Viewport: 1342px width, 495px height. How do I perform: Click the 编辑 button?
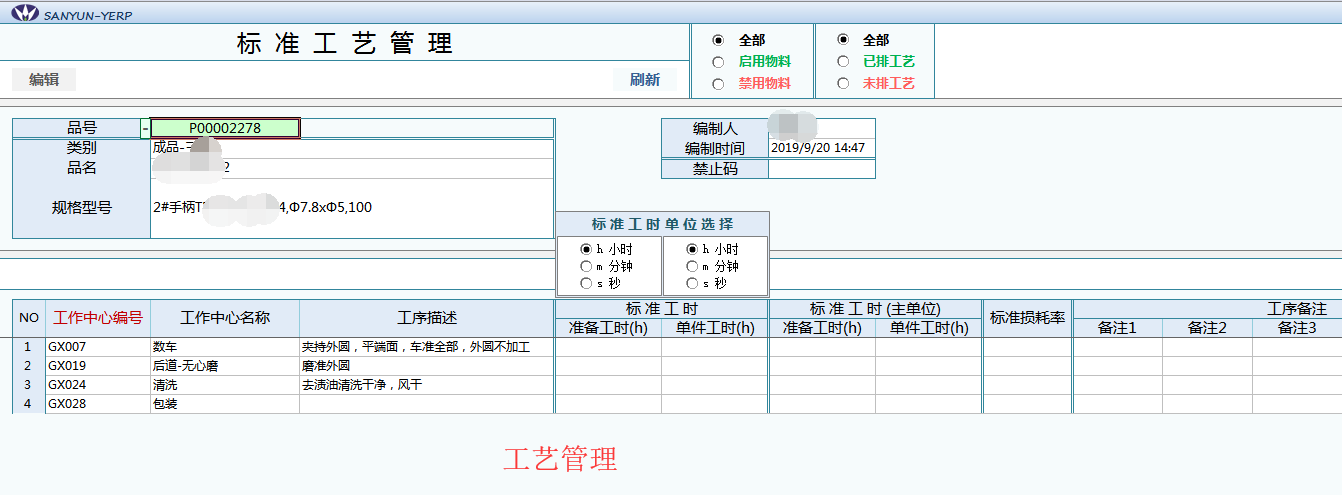[x=44, y=80]
